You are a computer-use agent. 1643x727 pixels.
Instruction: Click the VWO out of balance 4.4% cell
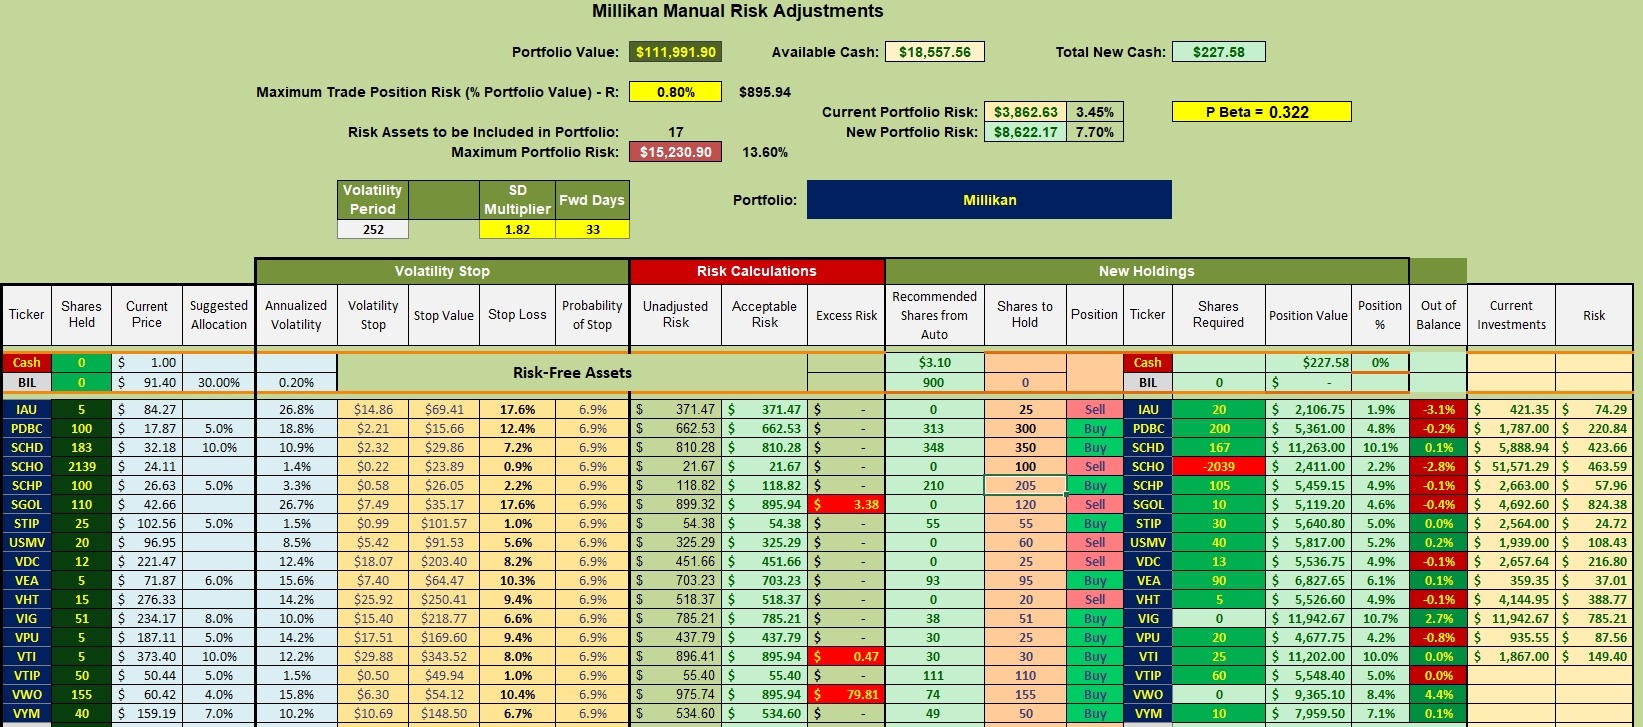[x=1438, y=694]
